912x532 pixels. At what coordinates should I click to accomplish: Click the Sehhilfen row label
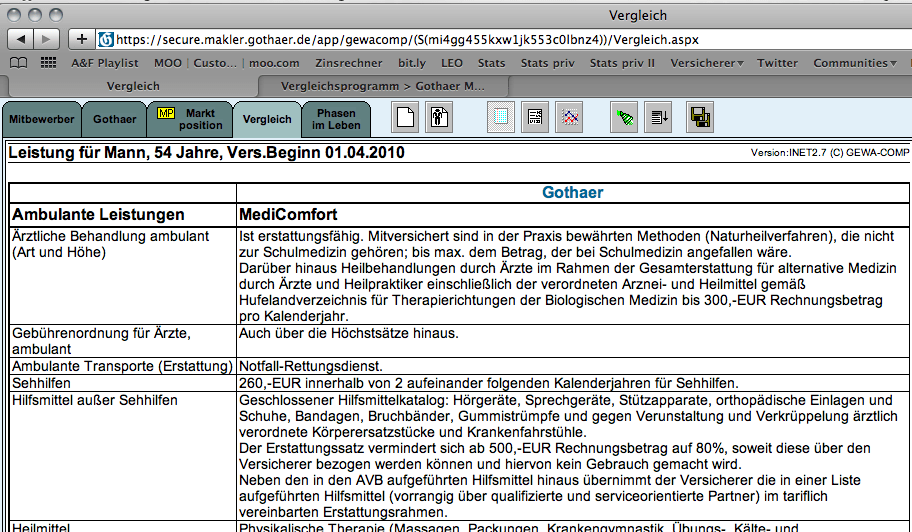pyautogui.click(x=41, y=383)
